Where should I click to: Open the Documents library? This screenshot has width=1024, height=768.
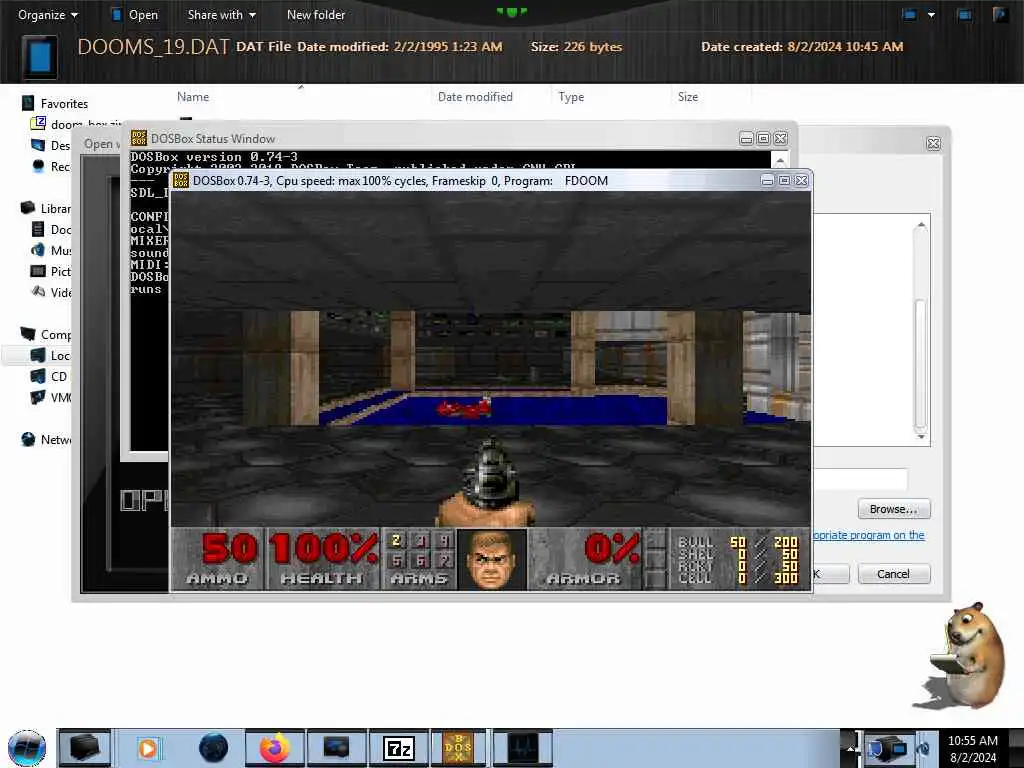click(51, 229)
